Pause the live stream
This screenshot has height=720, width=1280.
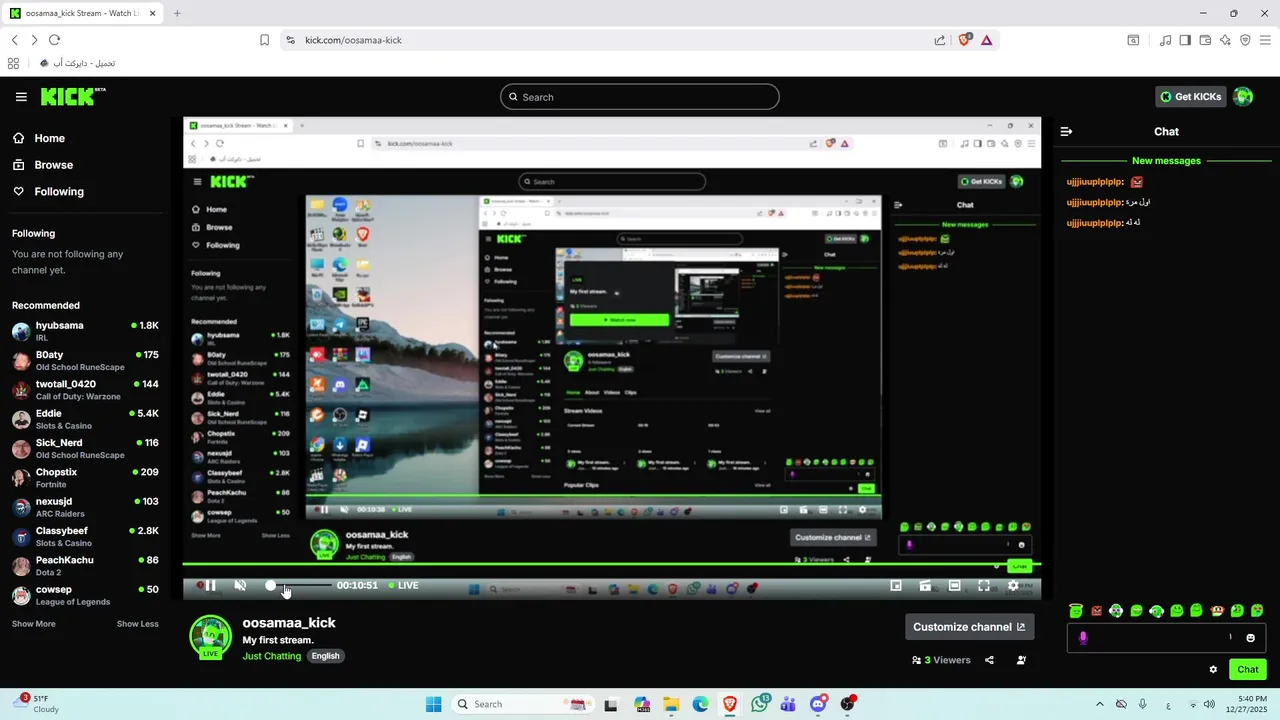click(210, 585)
